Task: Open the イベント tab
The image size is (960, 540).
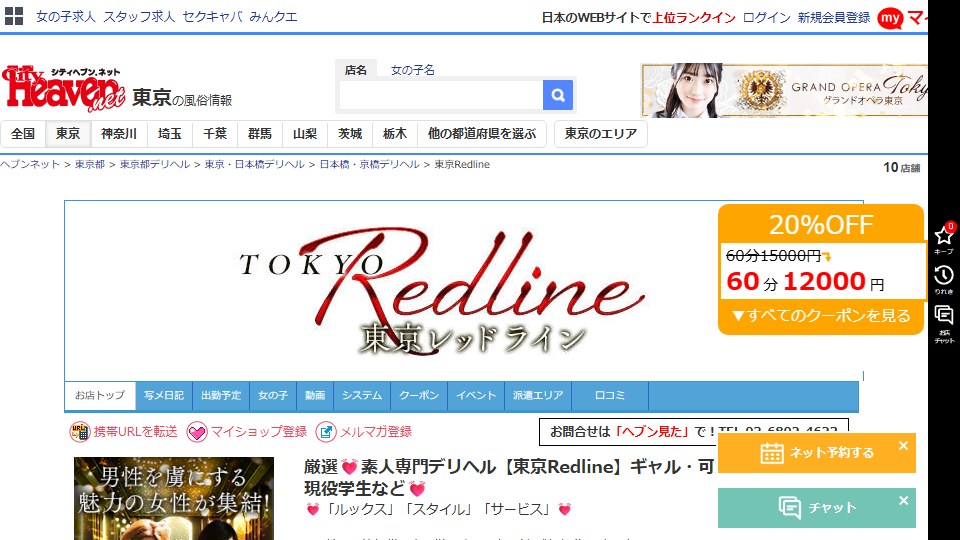Action: point(476,396)
